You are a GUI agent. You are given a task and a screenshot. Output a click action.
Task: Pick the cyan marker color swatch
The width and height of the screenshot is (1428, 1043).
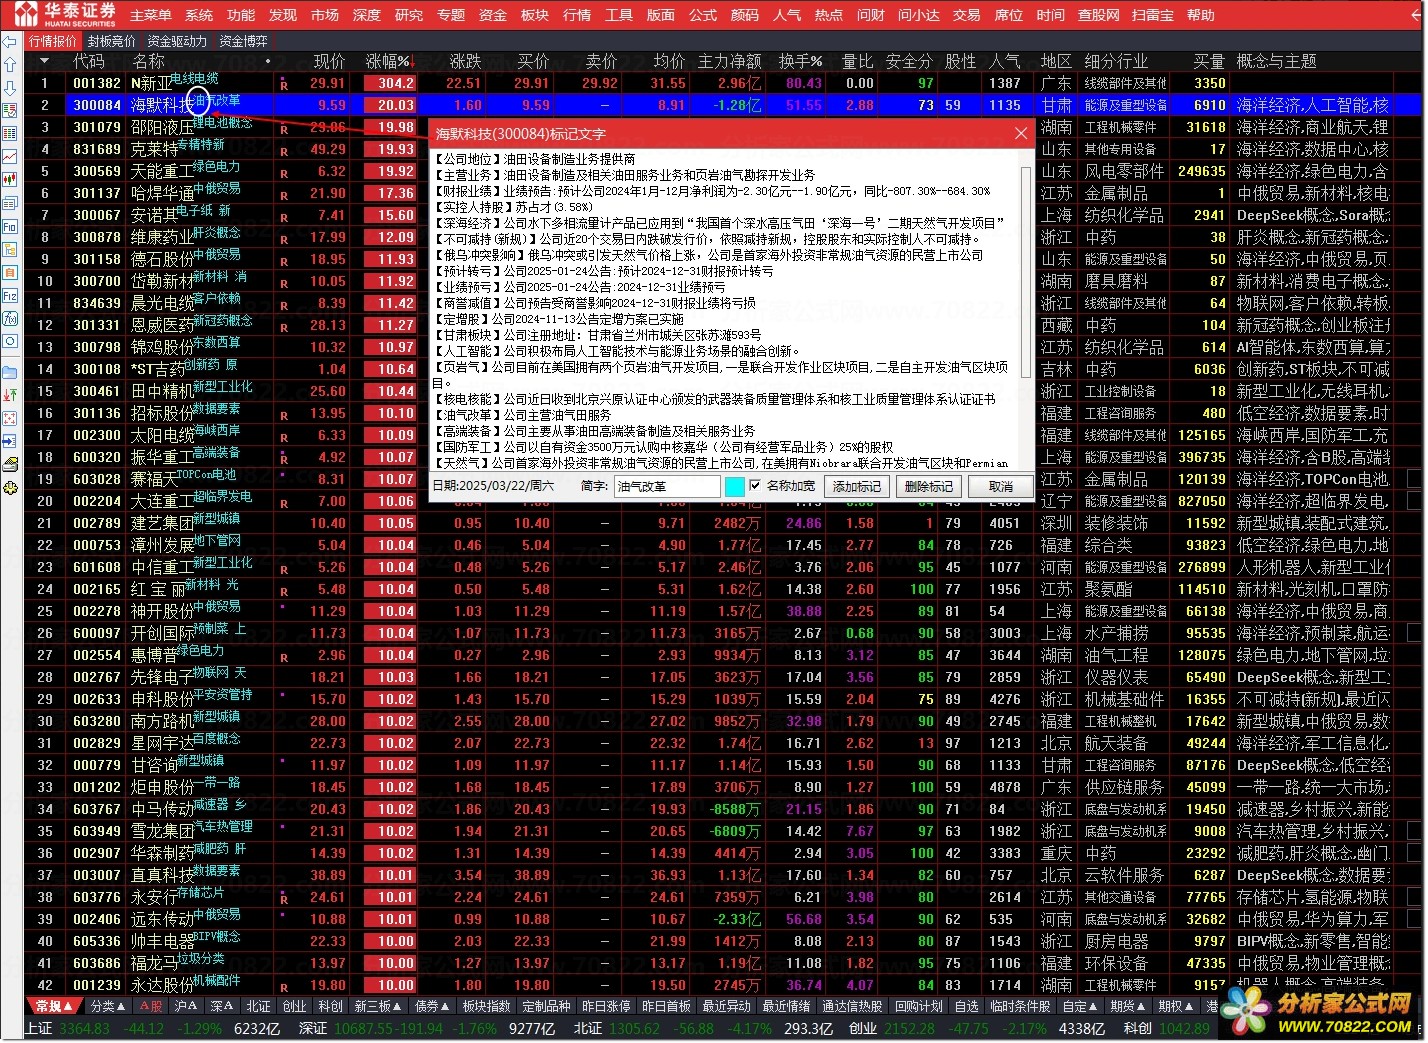click(x=734, y=487)
